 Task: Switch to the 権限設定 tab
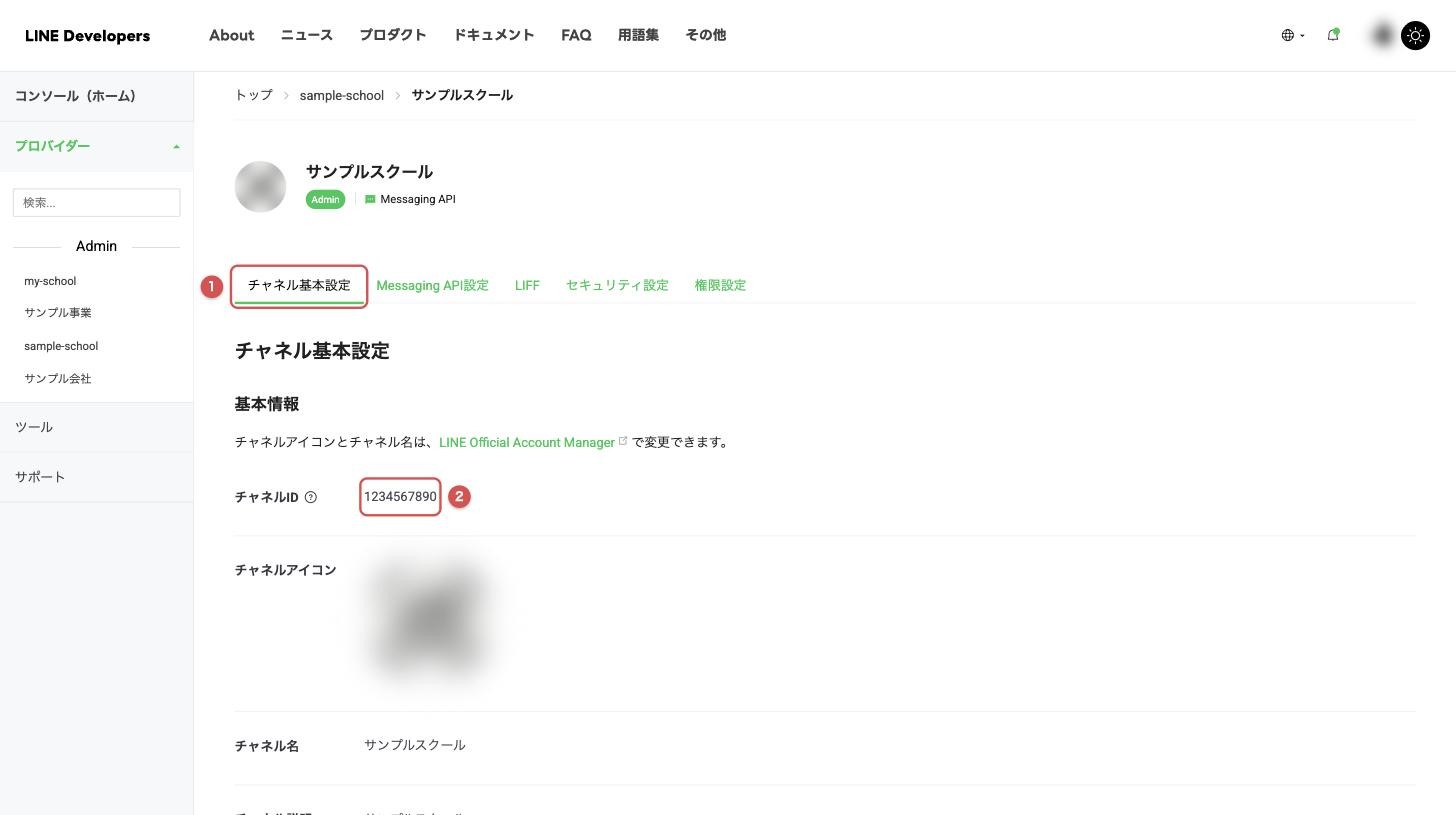(x=720, y=286)
